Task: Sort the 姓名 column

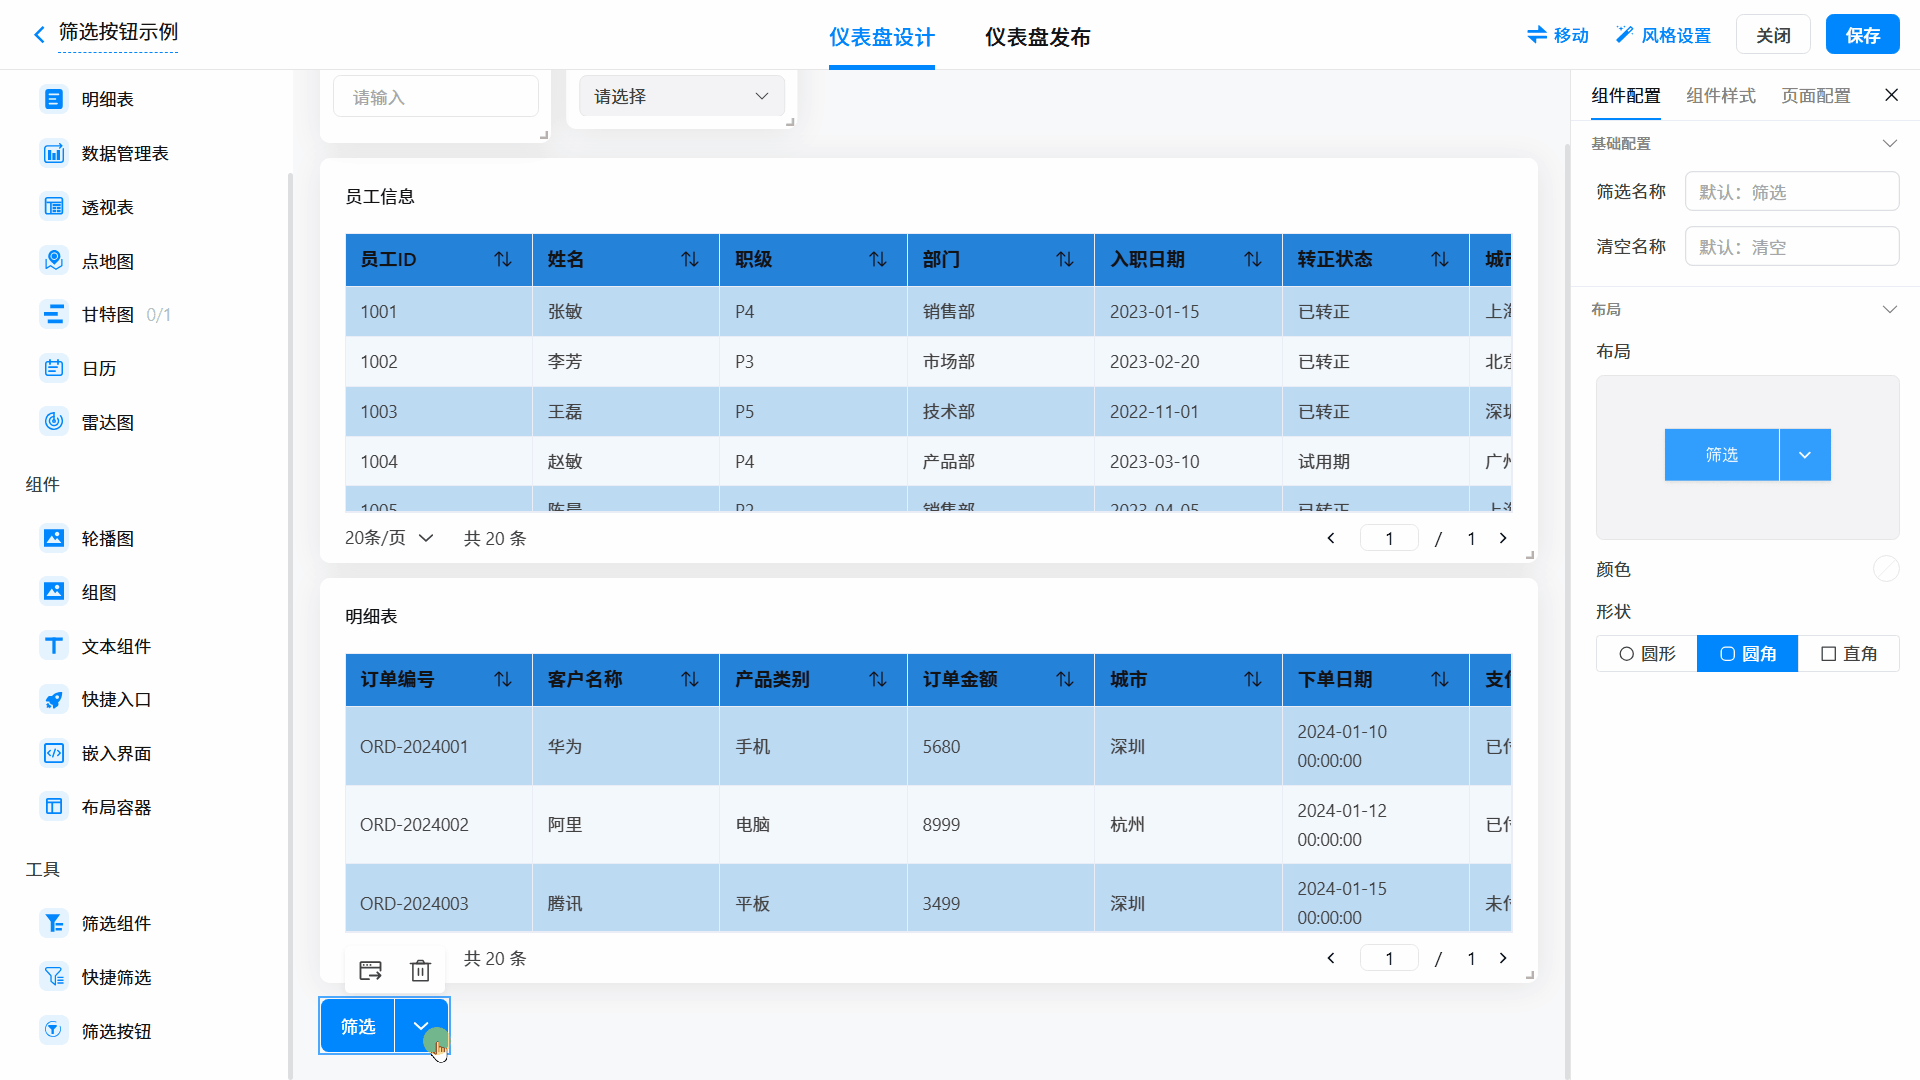Action: pos(690,260)
